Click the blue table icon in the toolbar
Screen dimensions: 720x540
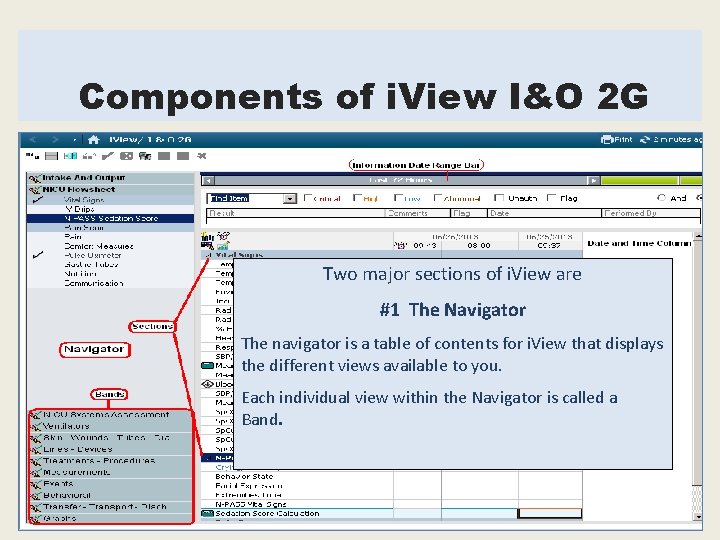click(x=70, y=156)
